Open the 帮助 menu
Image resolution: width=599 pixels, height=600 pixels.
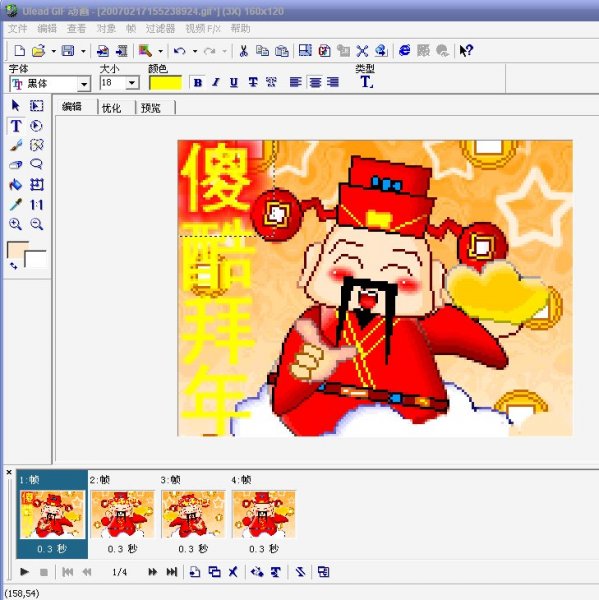(240, 29)
